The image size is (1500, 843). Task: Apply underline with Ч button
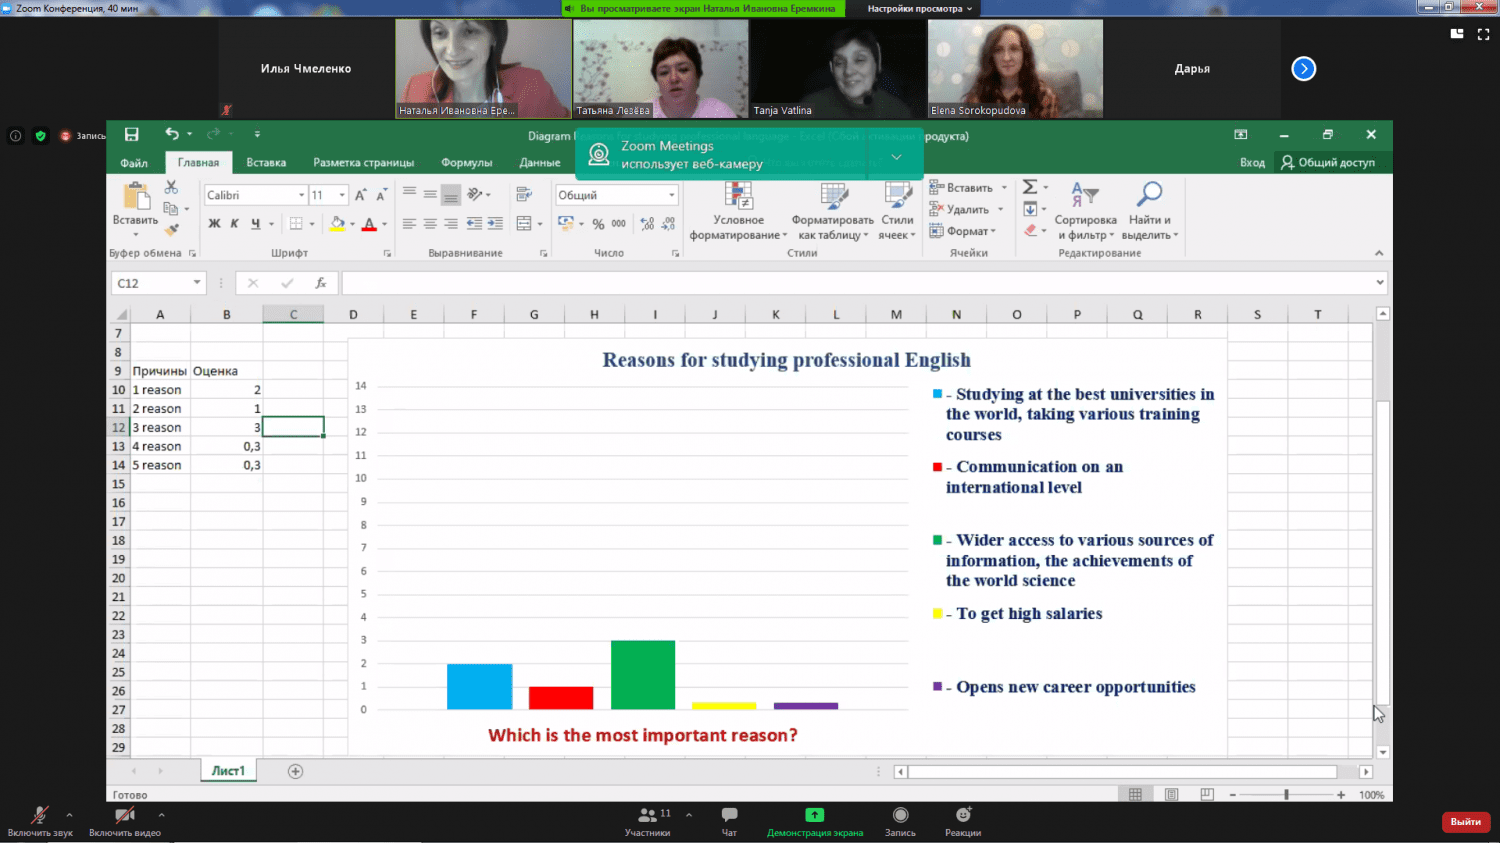pos(256,224)
